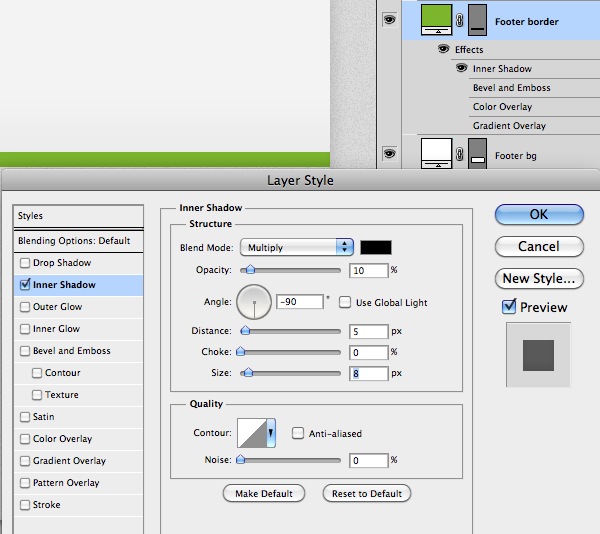Click the Choke value field

(x=368, y=352)
